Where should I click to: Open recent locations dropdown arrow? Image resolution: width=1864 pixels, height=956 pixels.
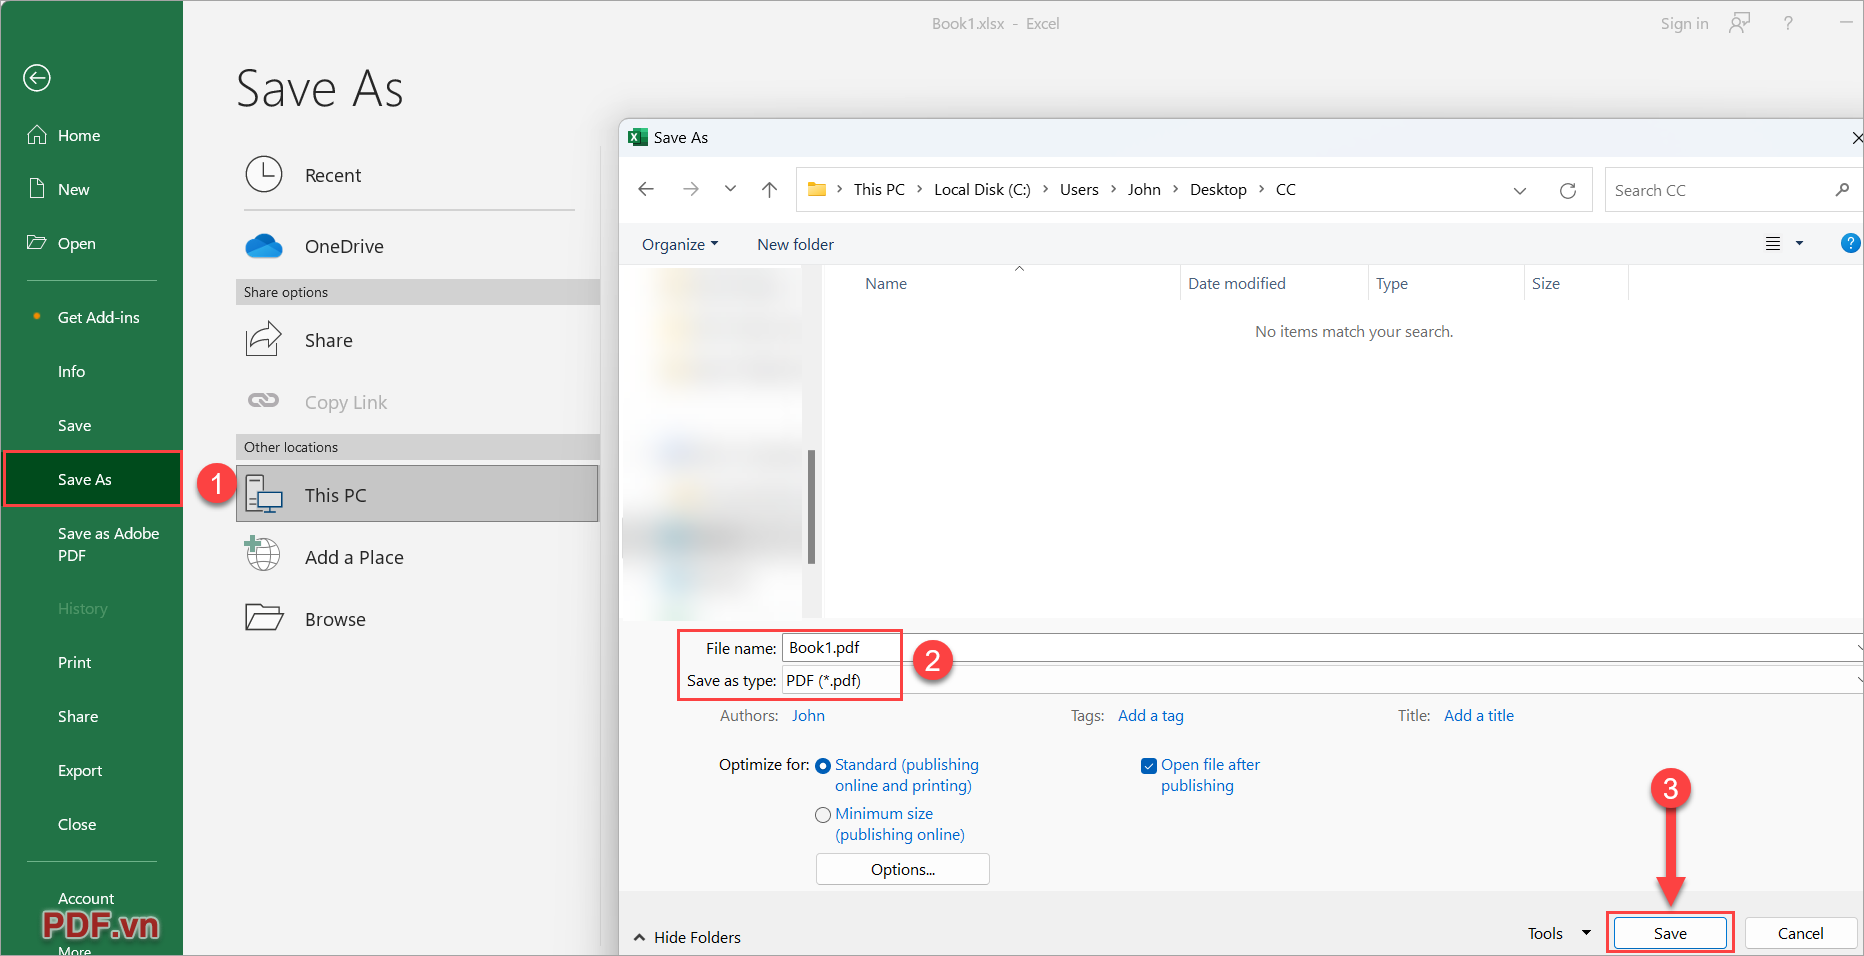click(x=730, y=189)
